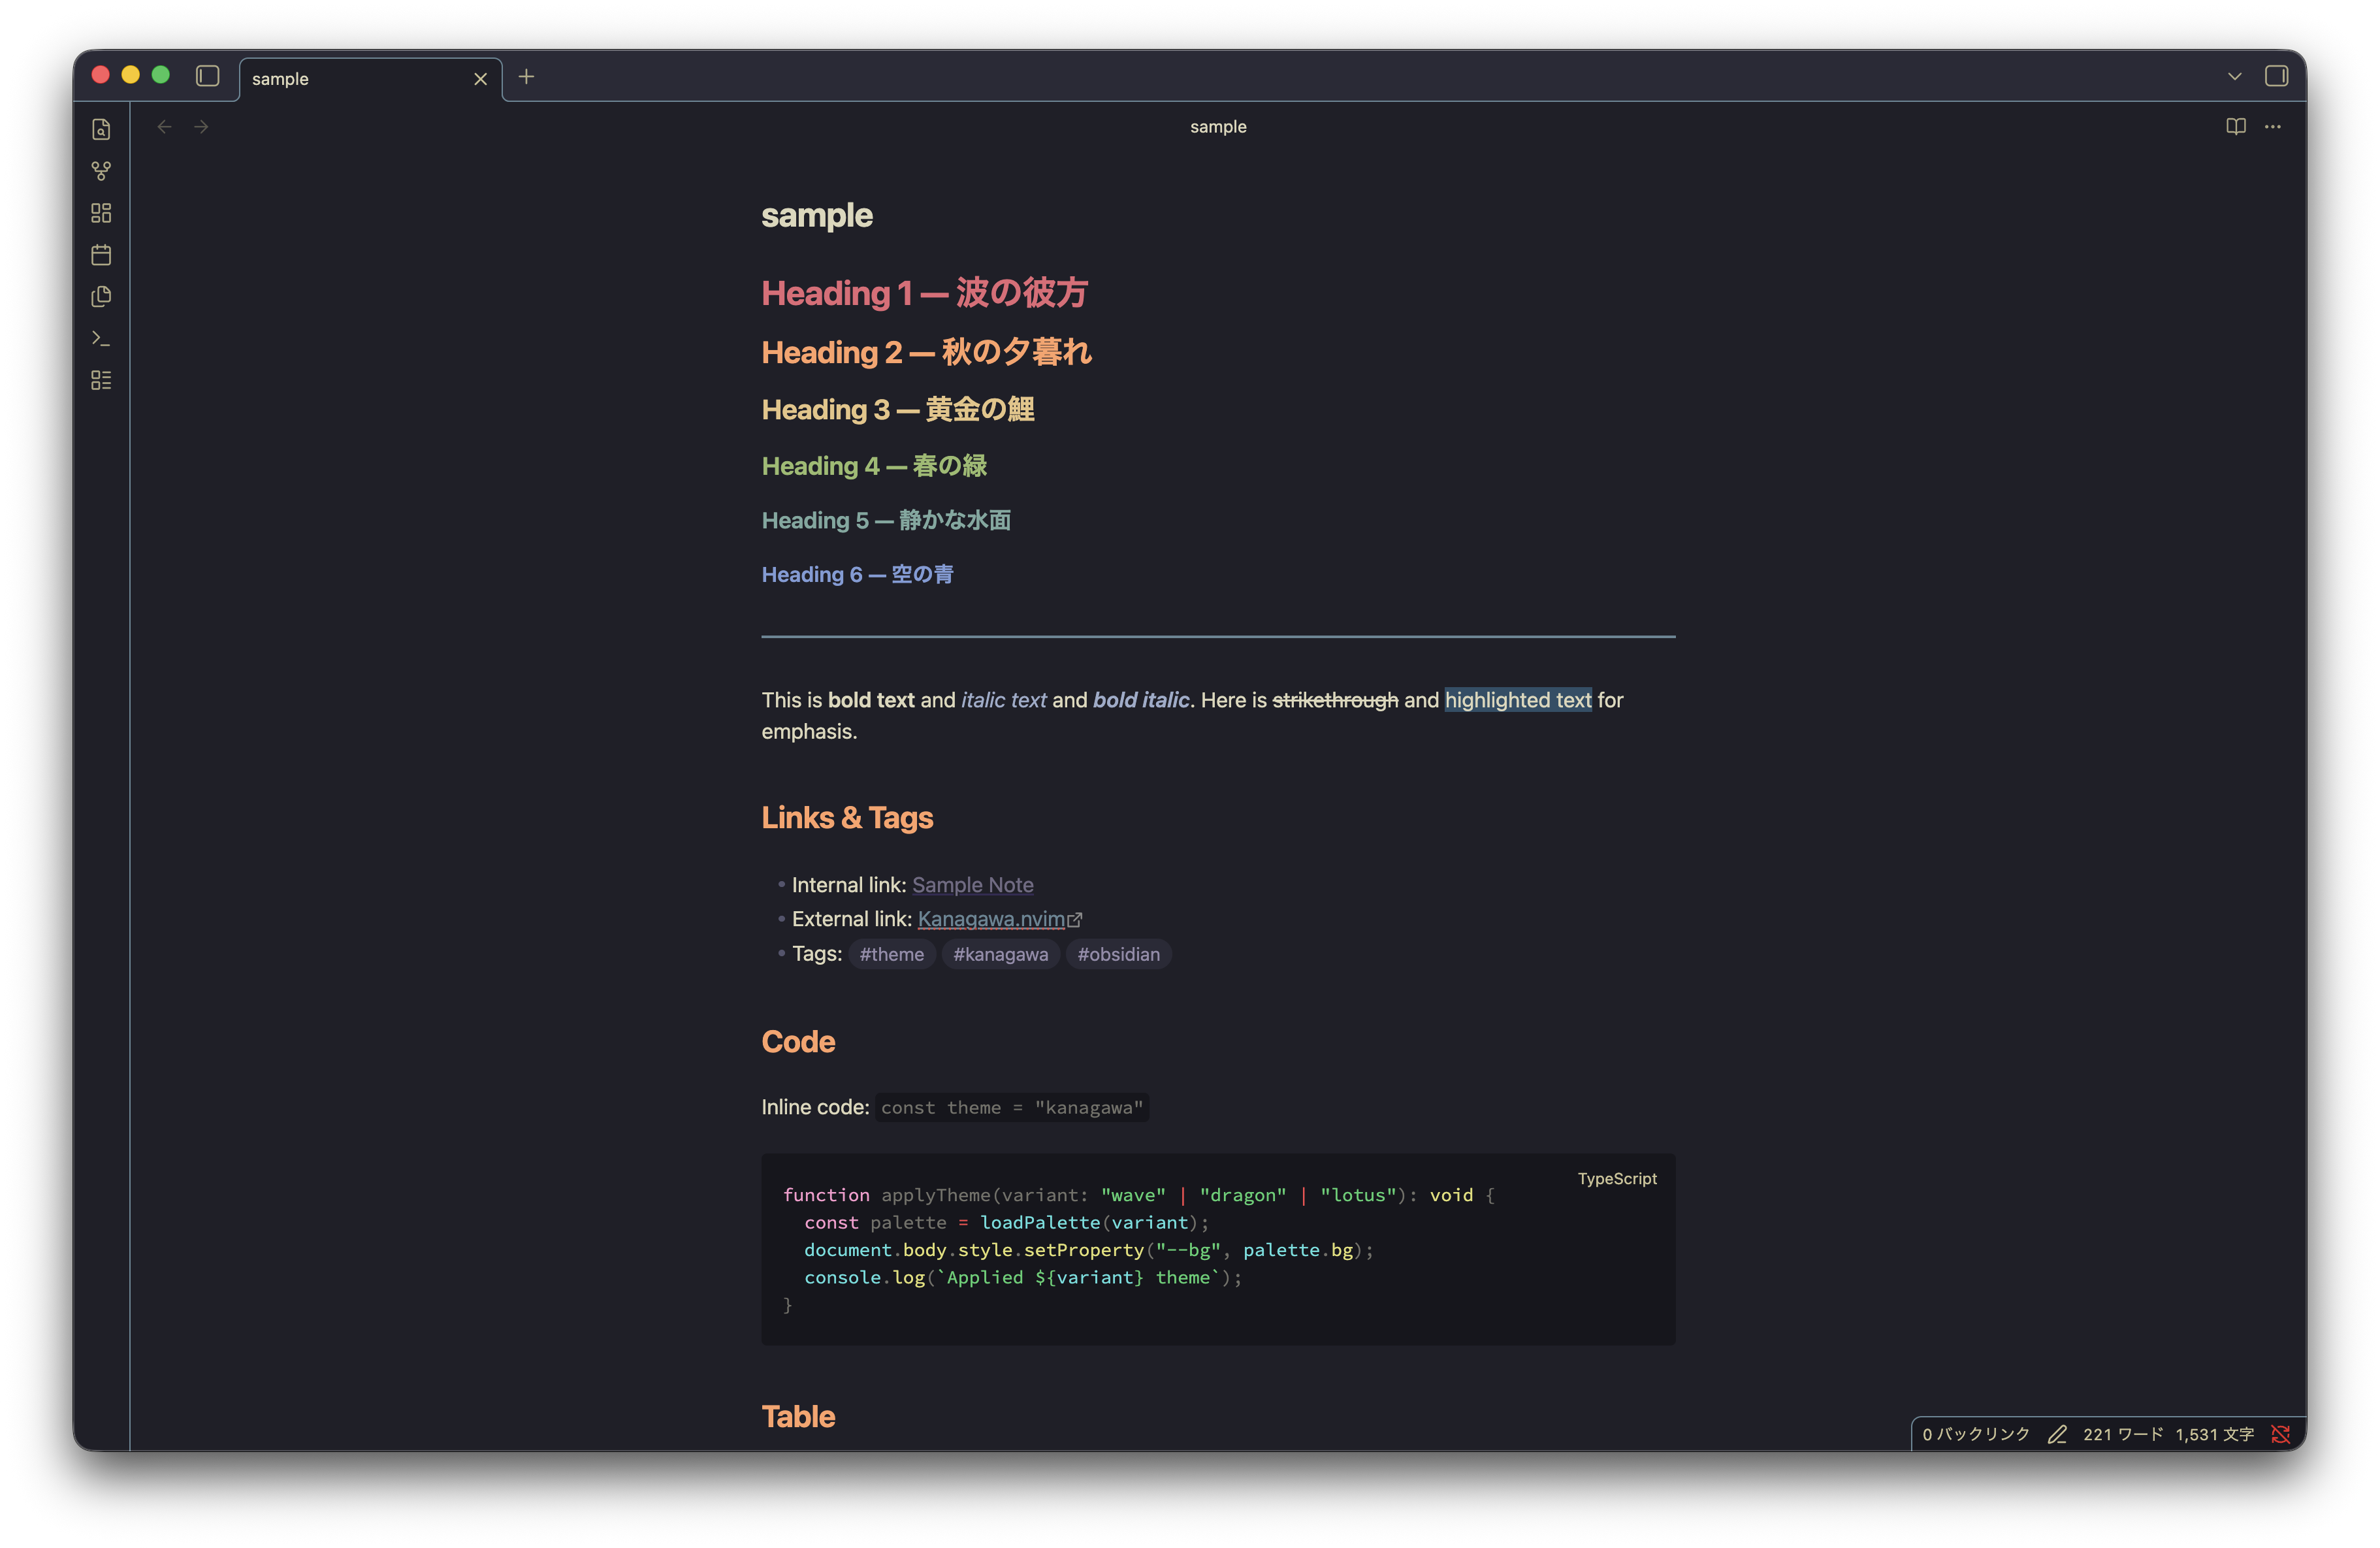2380x1548 pixels.
Task: Click Heading 6 — 空の青
Action: 857,574
